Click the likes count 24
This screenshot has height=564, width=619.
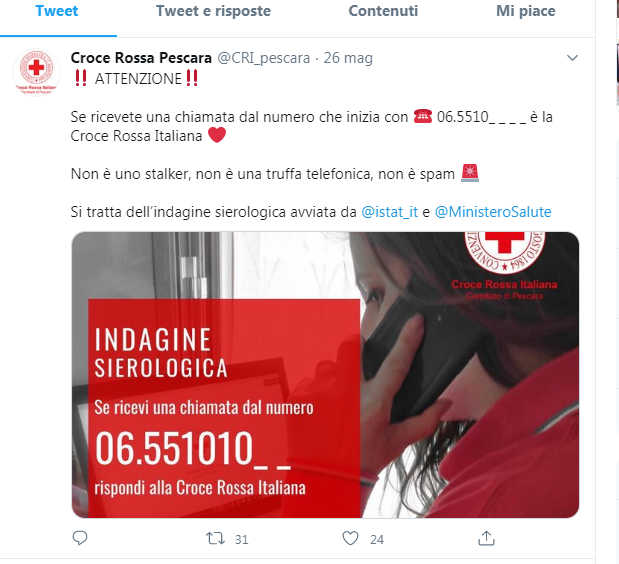coord(377,540)
